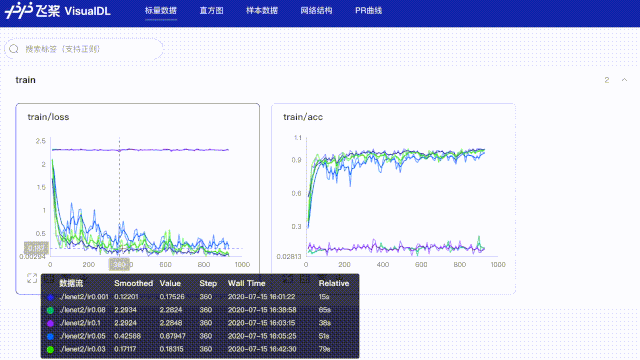
Task: Select the PR曲线 tab
Action: 368,11
